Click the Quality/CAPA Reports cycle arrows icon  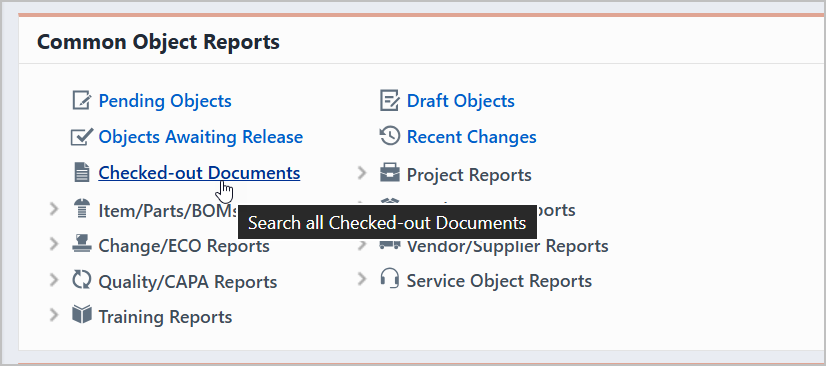coord(82,280)
